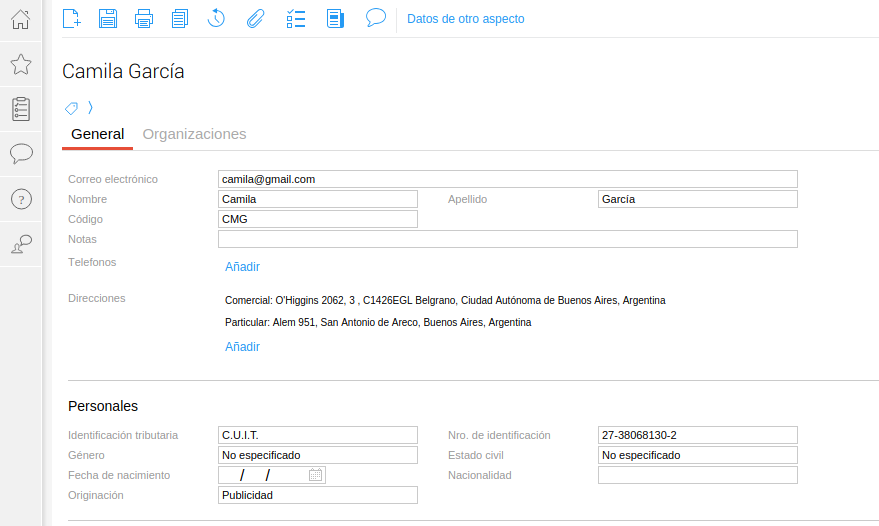Open the task clipboard sidebar icon

point(21,109)
